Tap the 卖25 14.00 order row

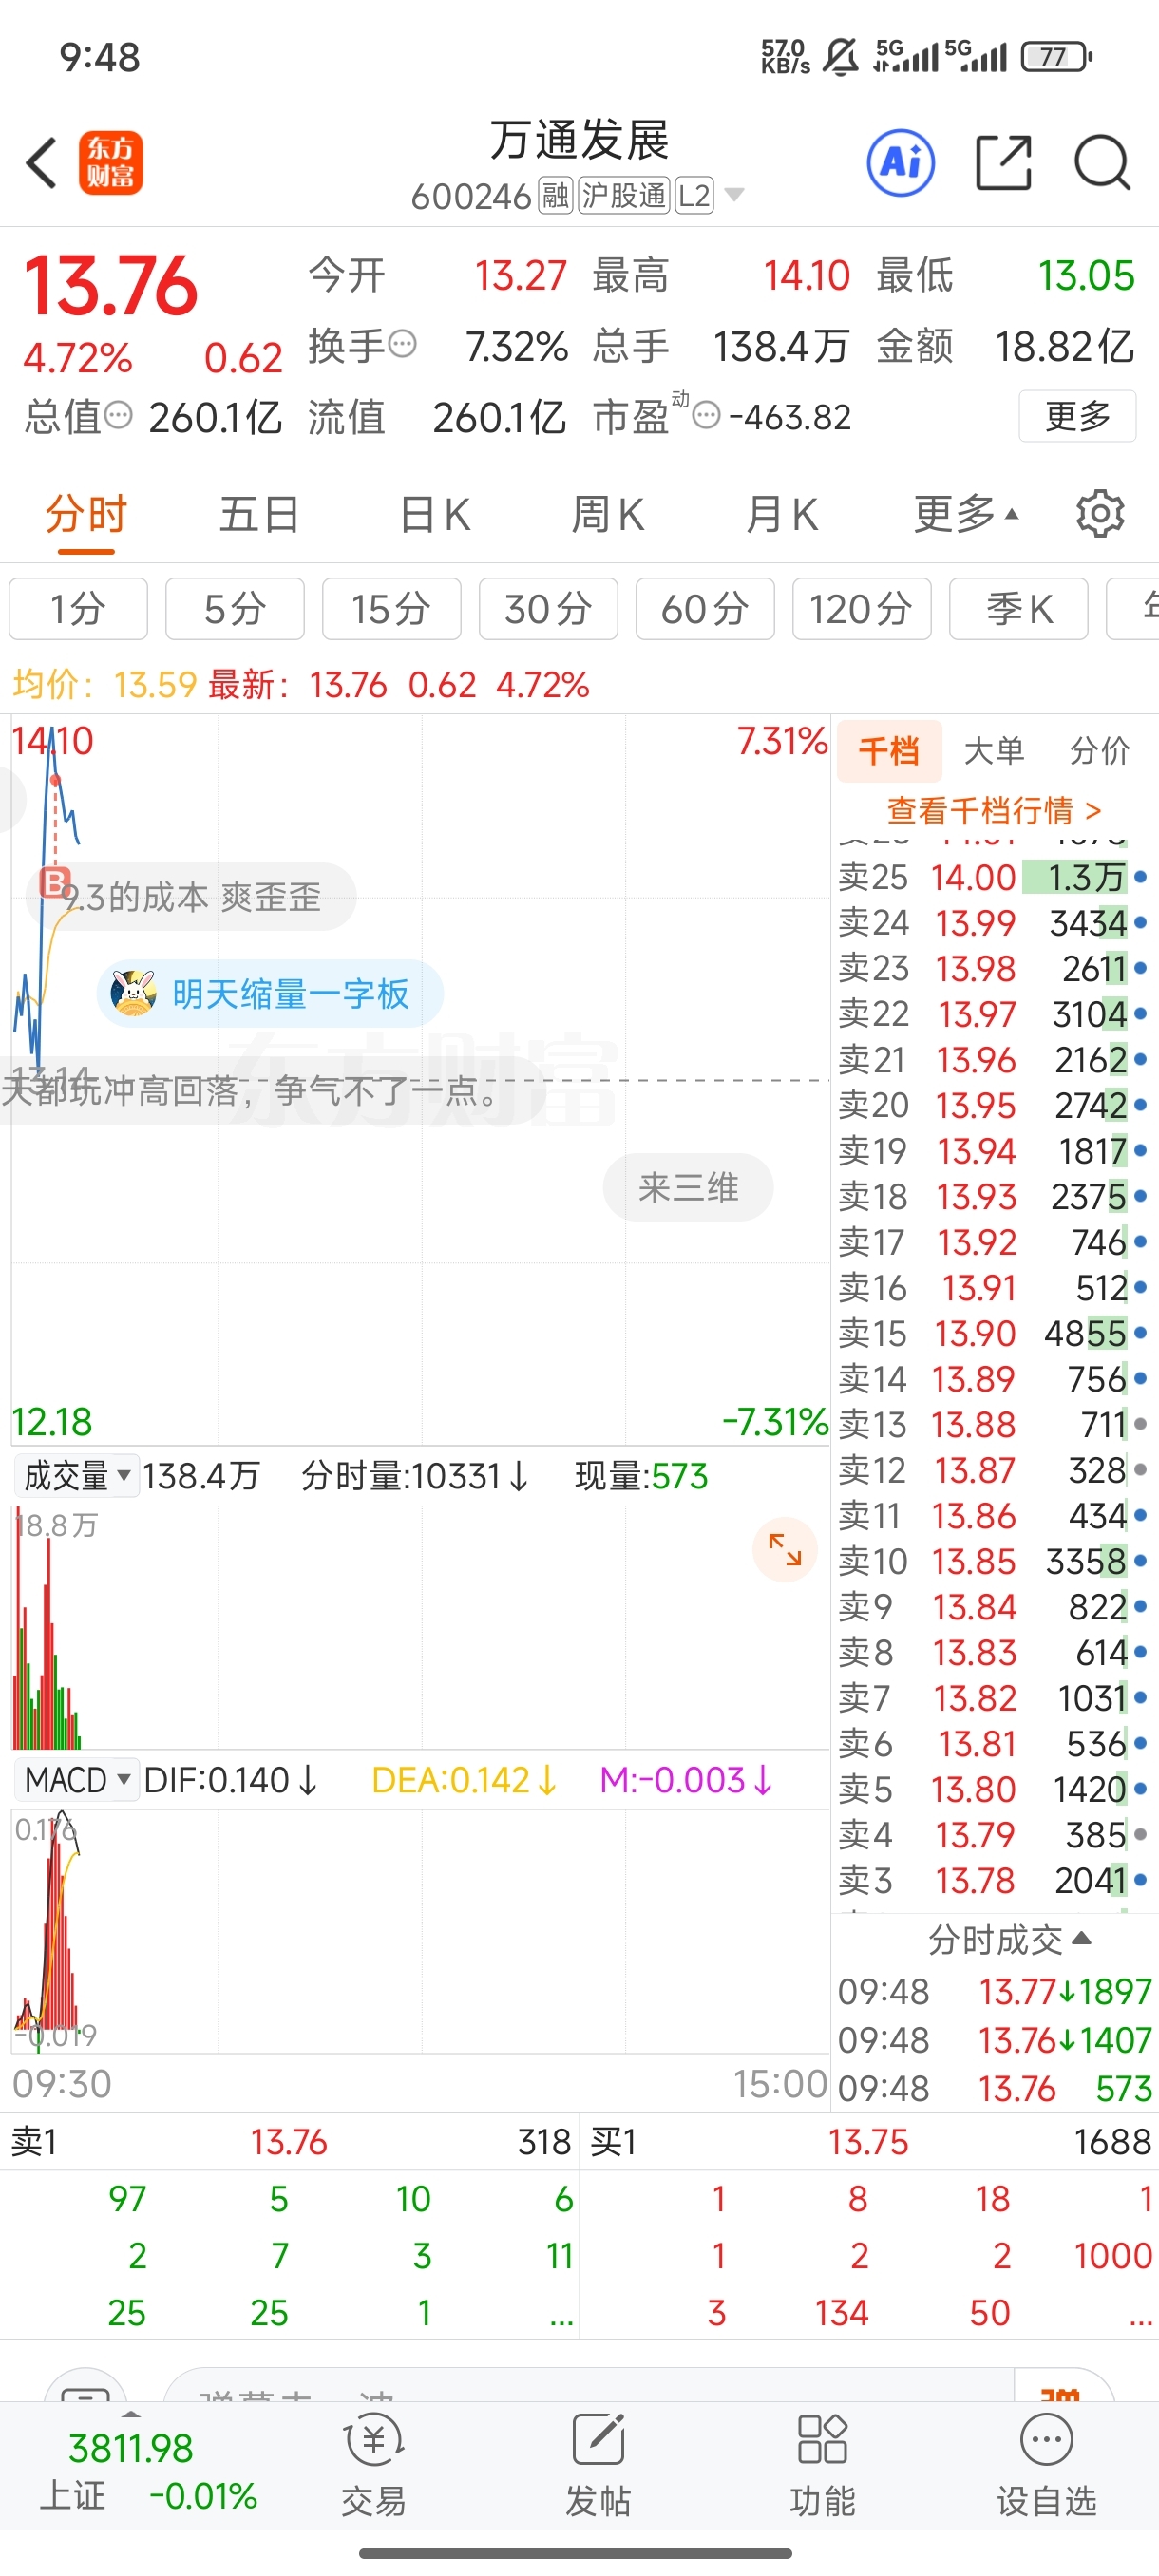point(993,877)
